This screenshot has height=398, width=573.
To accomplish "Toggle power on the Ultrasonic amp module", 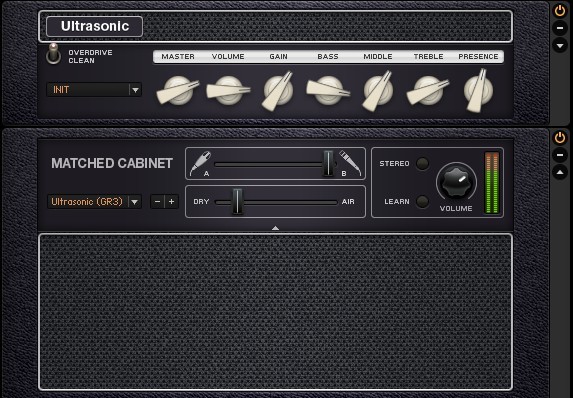I will pos(559,11).
